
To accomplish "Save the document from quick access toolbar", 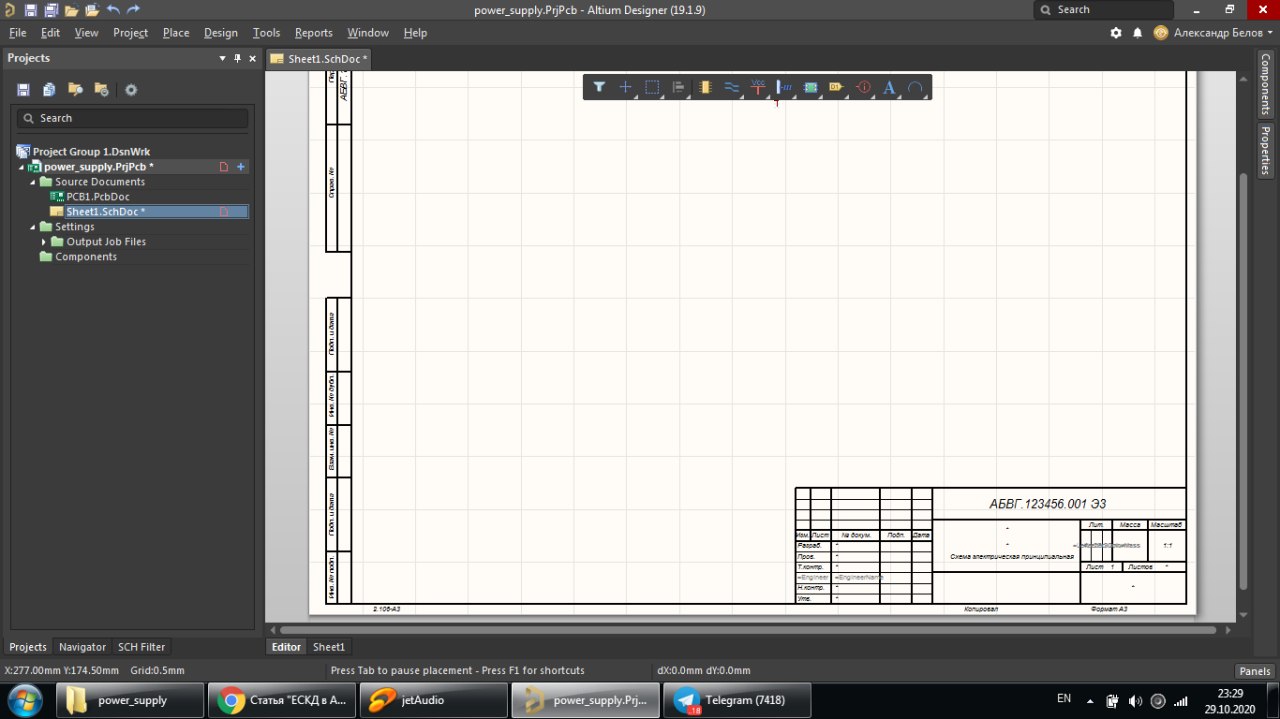I will pos(30,10).
